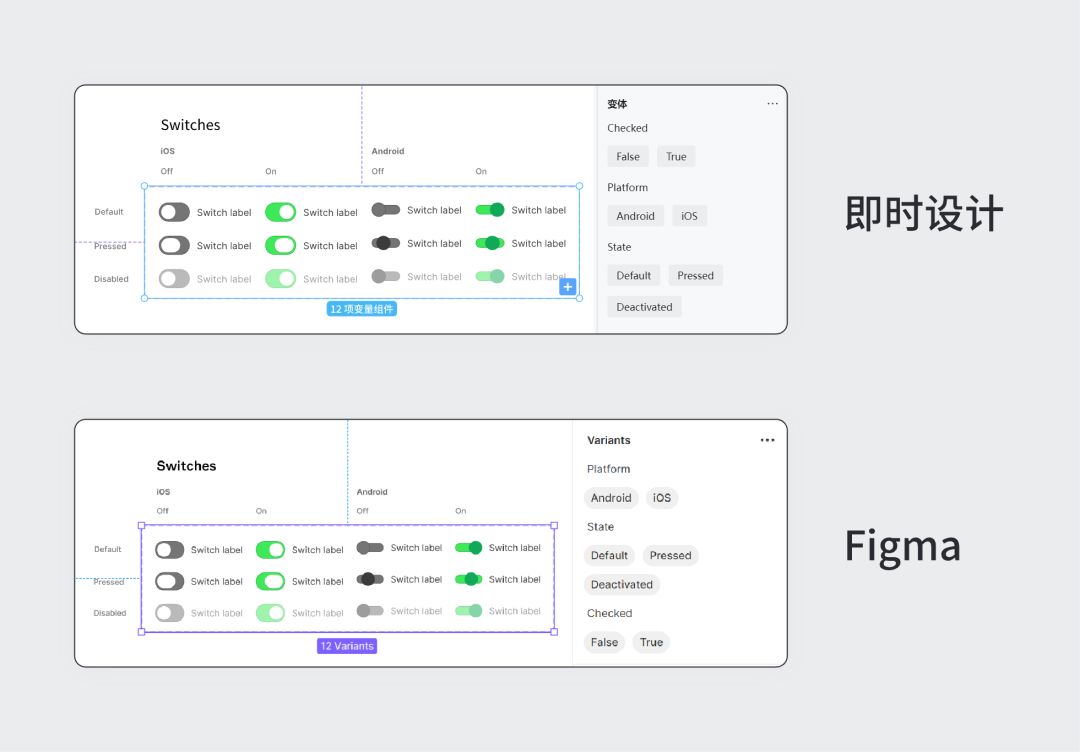This screenshot has width=1080, height=752.
Task: Click 'State' property label in Variants panel
Action: [600, 527]
